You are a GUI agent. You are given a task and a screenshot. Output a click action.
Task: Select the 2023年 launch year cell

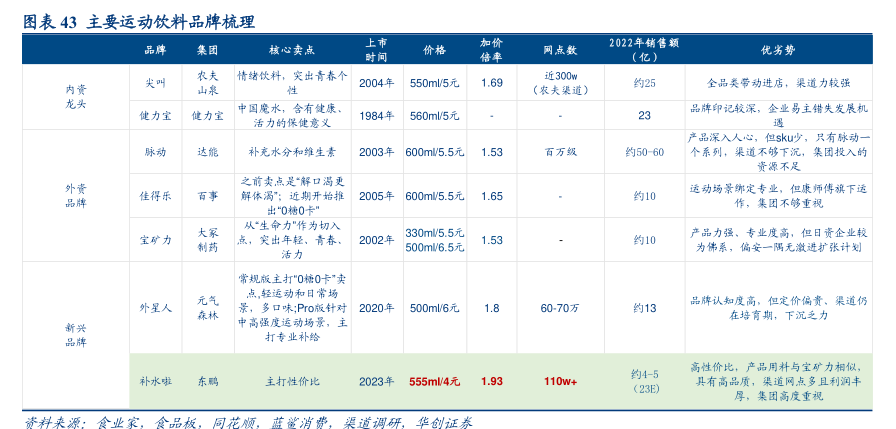[377, 381]
